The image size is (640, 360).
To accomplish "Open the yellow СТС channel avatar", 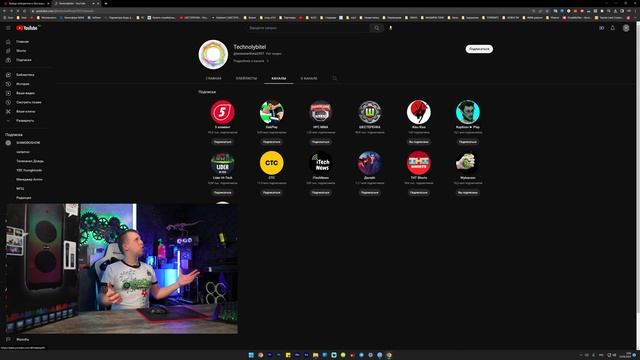I will coord(271,163).
